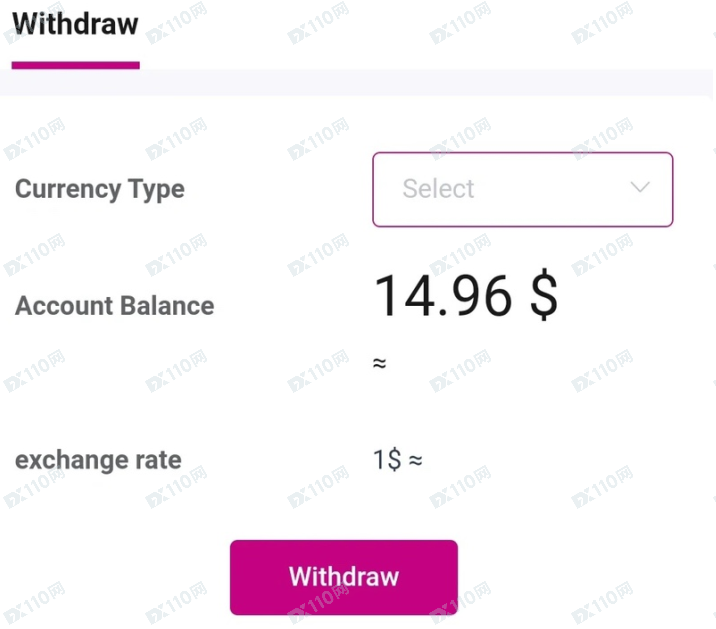Submit with the pink Withdraw button
This screenshot has height=629, width=716.
point(344,577)
